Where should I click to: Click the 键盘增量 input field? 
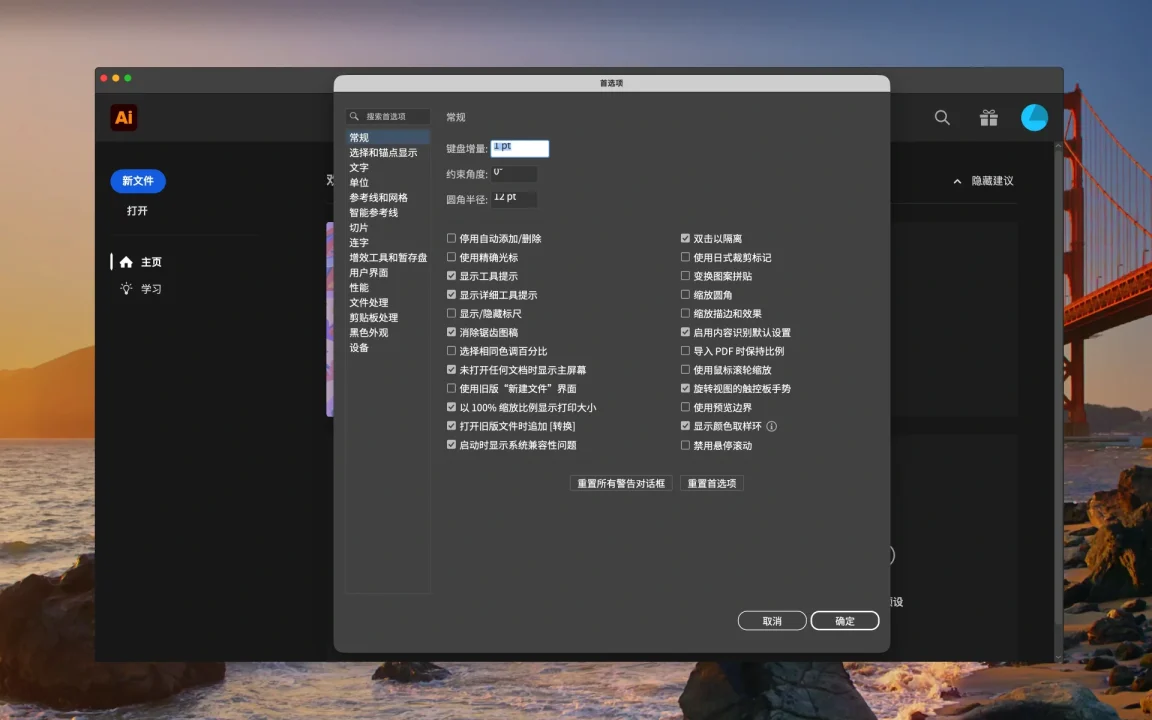pos(519,148)
